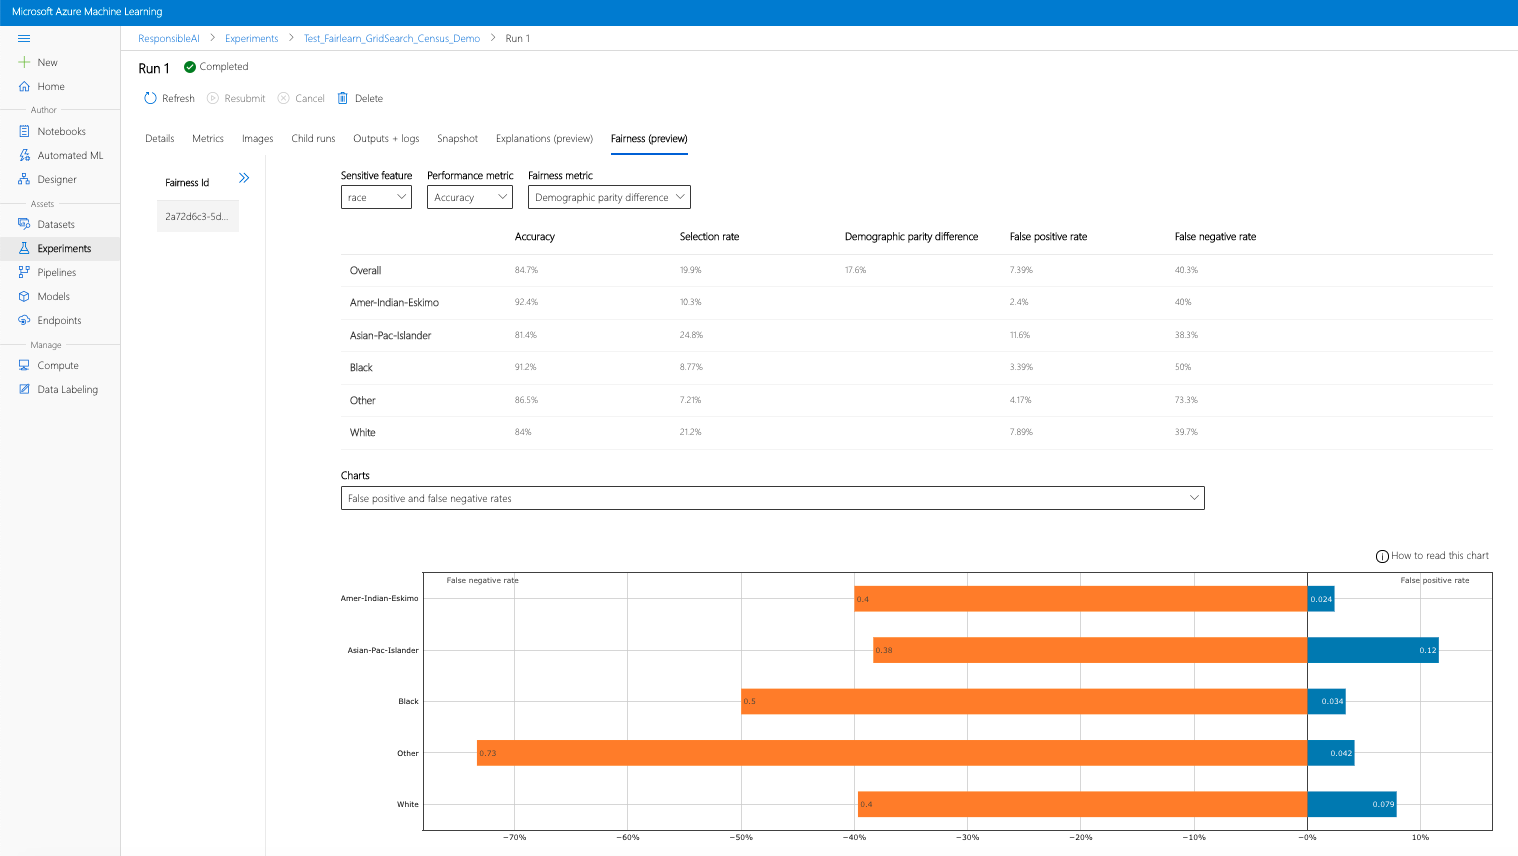Click the Experiments breadcrumb link
Screen dimensions: 1518x856
click(x=251, y=38)
